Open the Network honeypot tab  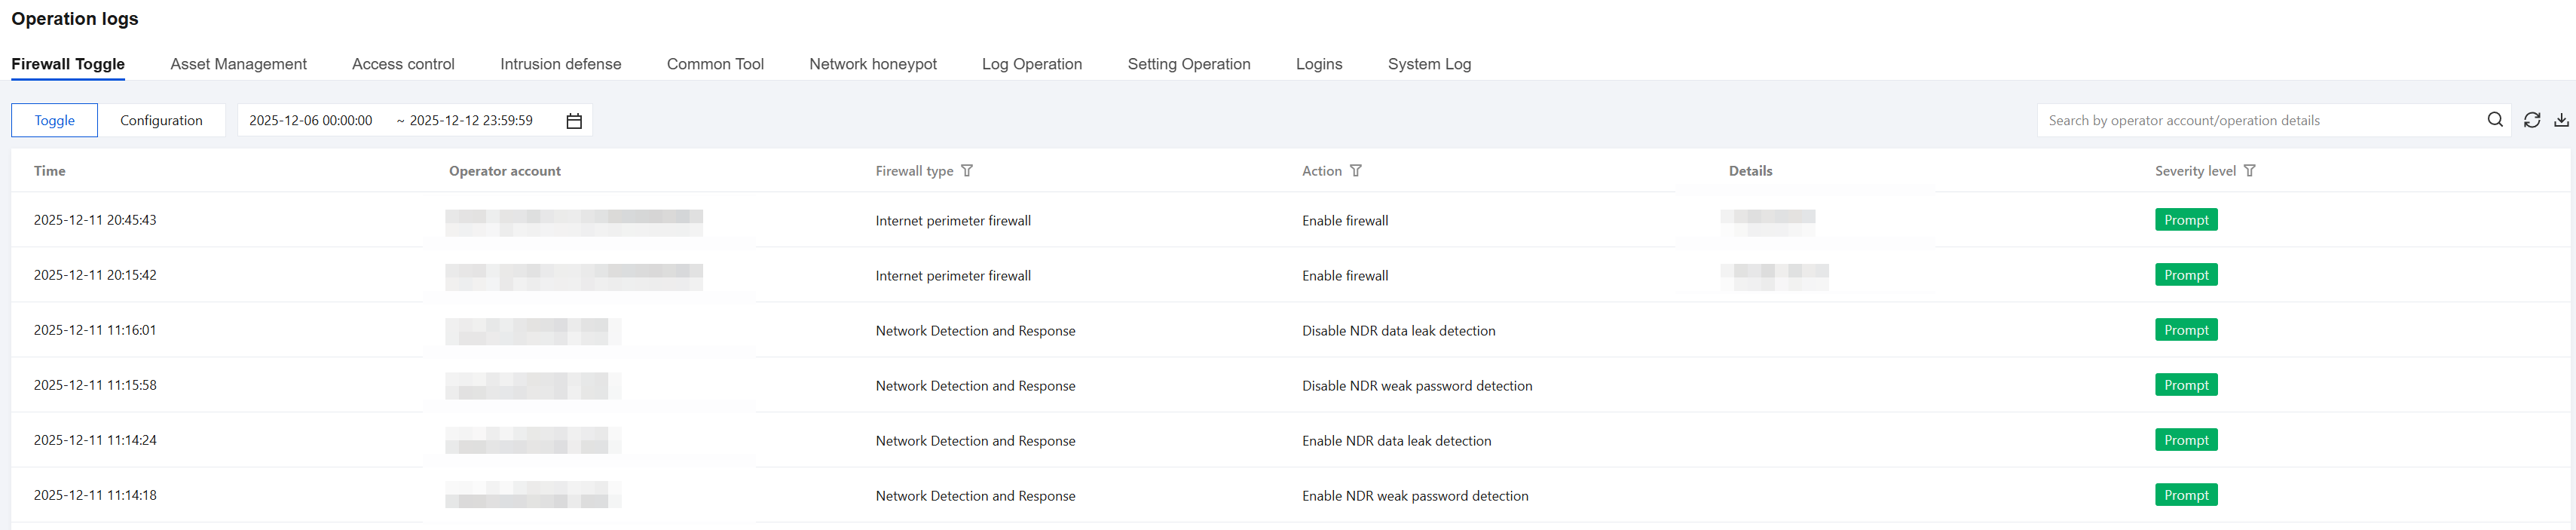pyautogui.click(x=872, y=64)
